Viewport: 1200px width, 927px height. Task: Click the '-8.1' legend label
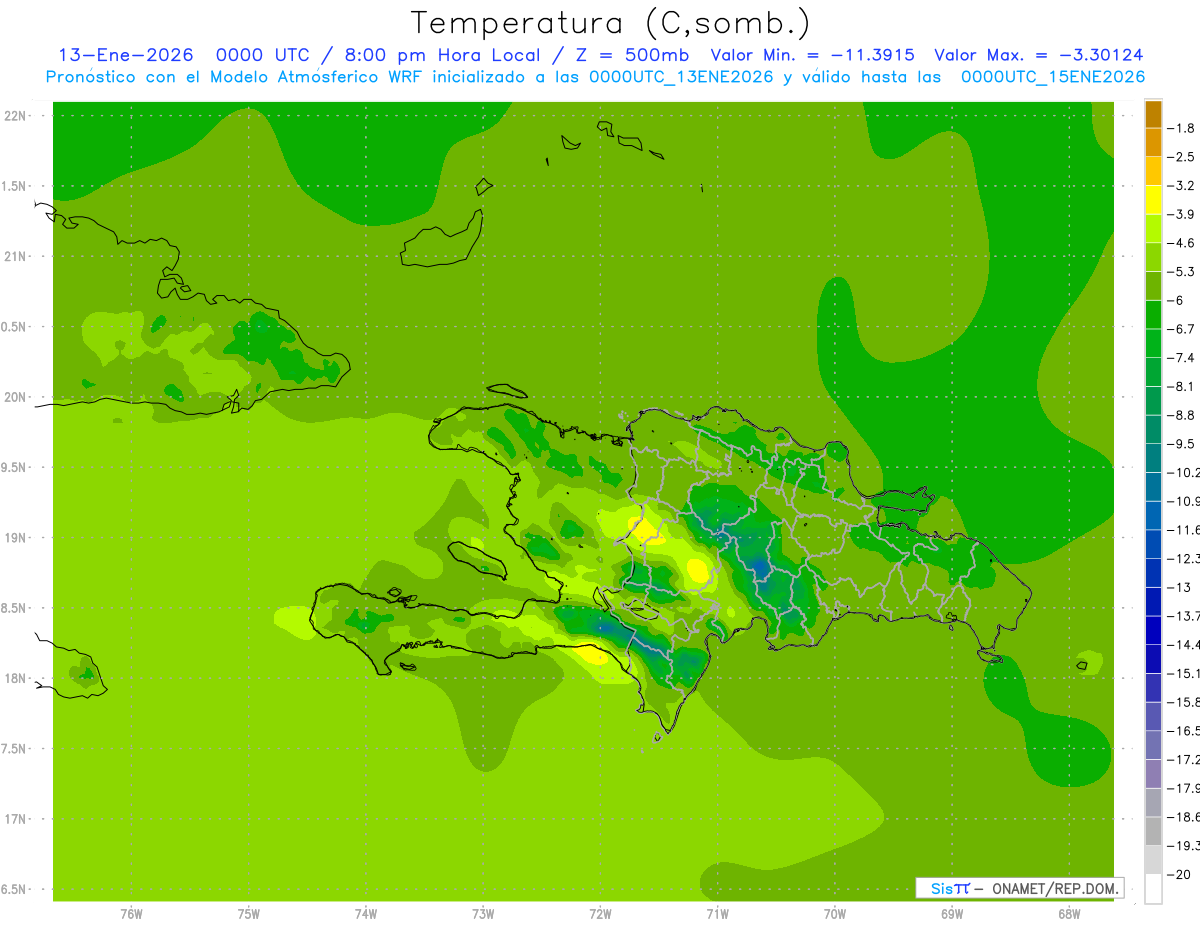coord(1182,386)
